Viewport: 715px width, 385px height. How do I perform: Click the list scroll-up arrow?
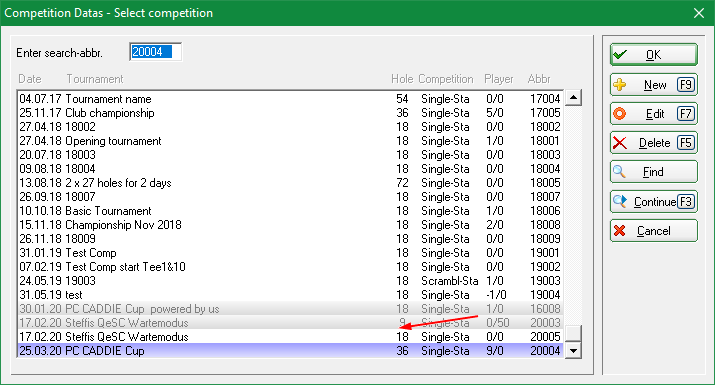[x=574, y=98]
